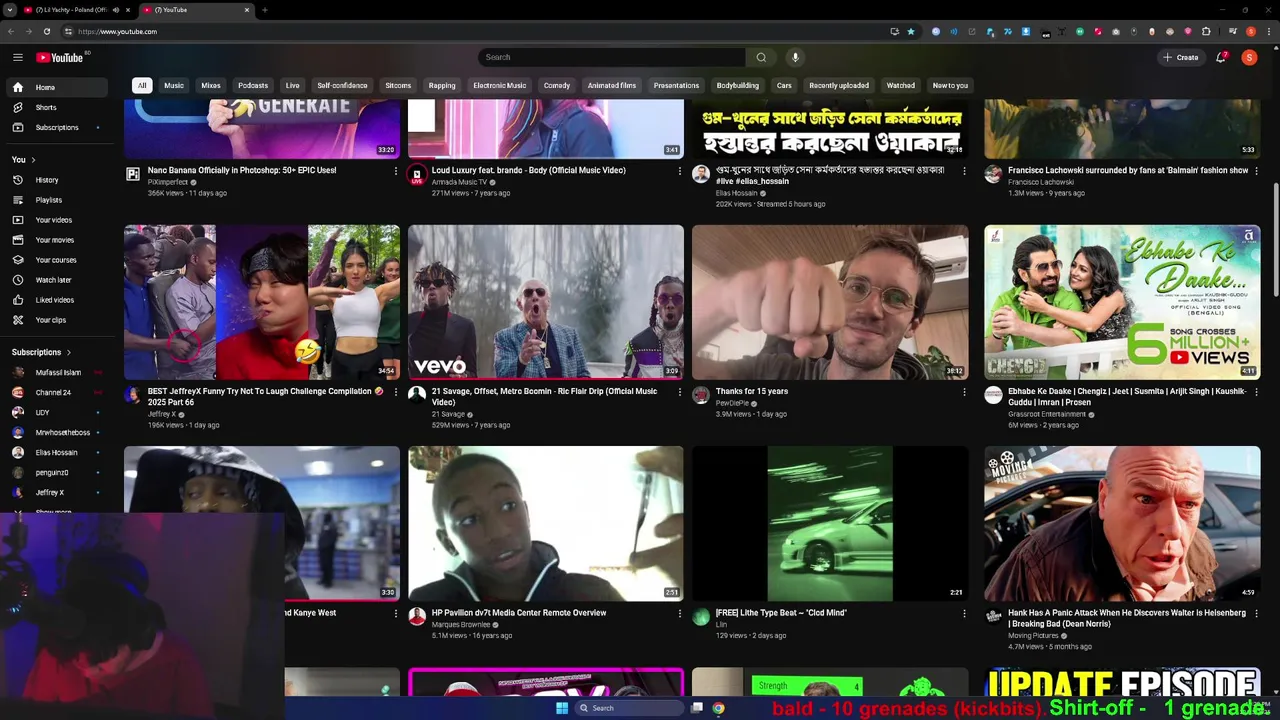The height and width of the screenshot is (720, 1280).
Task: Open a new browser tab
Action: [x=265, y=10]
